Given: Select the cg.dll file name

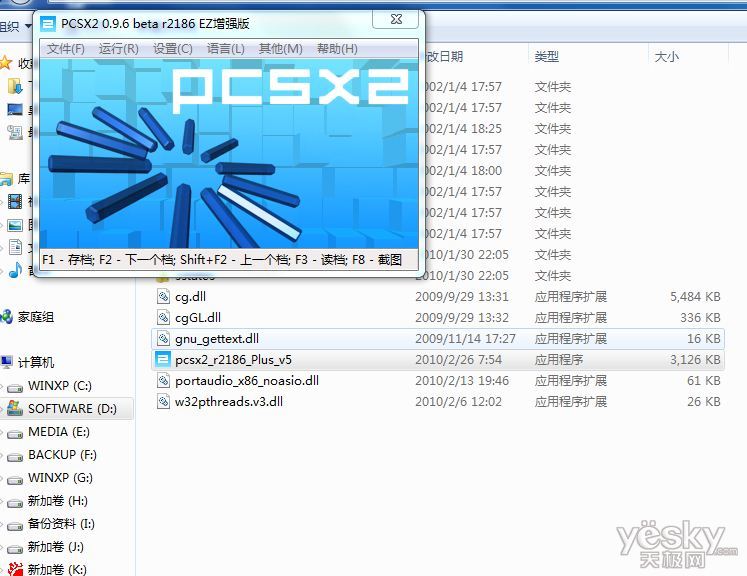Looking at the screenshot, I should point(190,297).
